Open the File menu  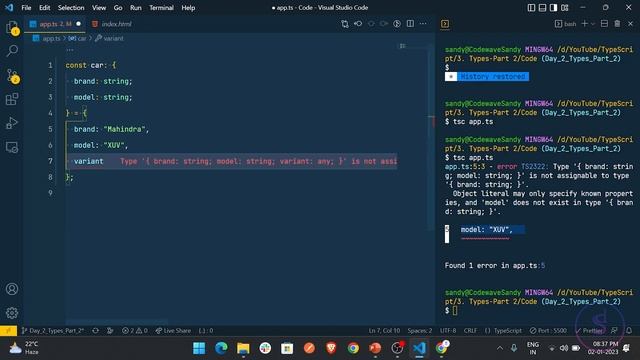pyautogui.click(x=26, y=8)
